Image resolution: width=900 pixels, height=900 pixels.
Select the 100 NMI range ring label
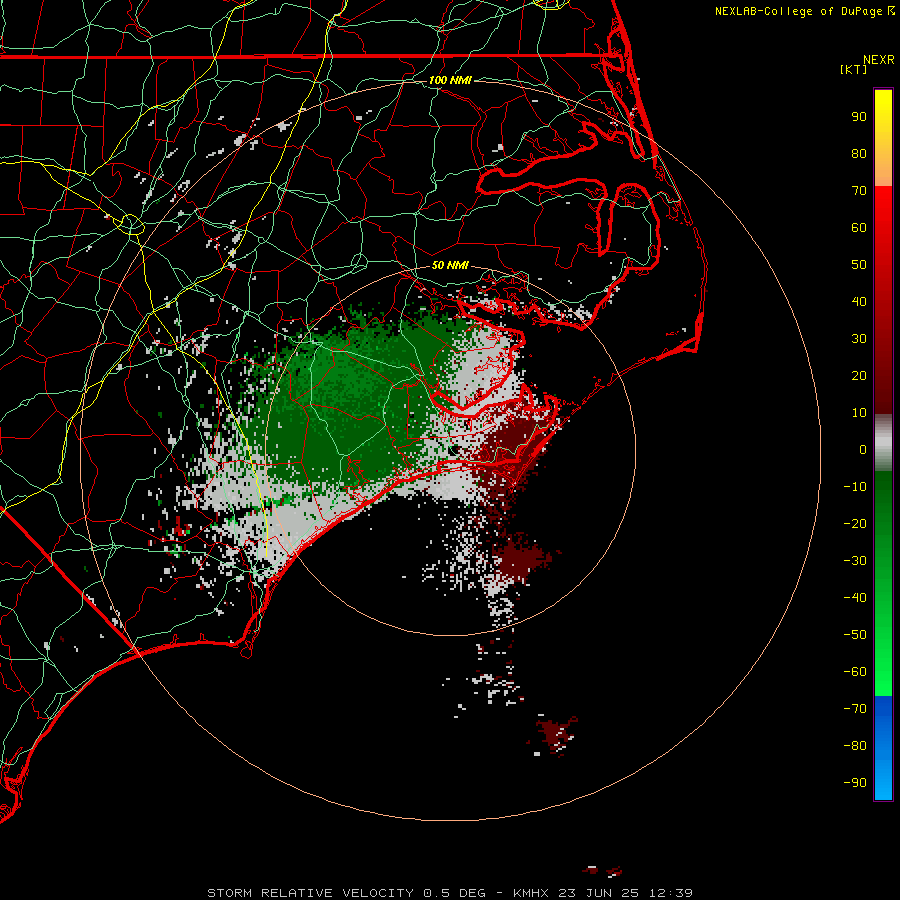pos(450,80)
